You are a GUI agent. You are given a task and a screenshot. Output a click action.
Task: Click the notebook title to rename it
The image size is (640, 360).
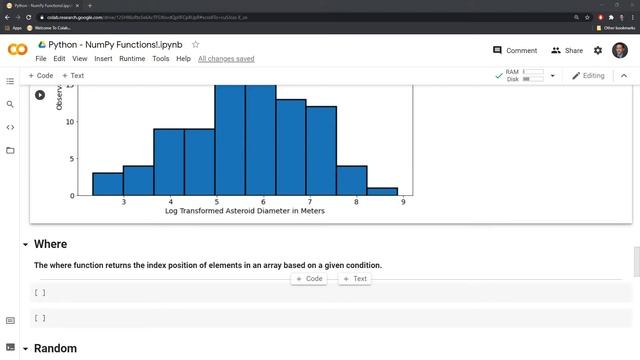[x=116, y=44]
